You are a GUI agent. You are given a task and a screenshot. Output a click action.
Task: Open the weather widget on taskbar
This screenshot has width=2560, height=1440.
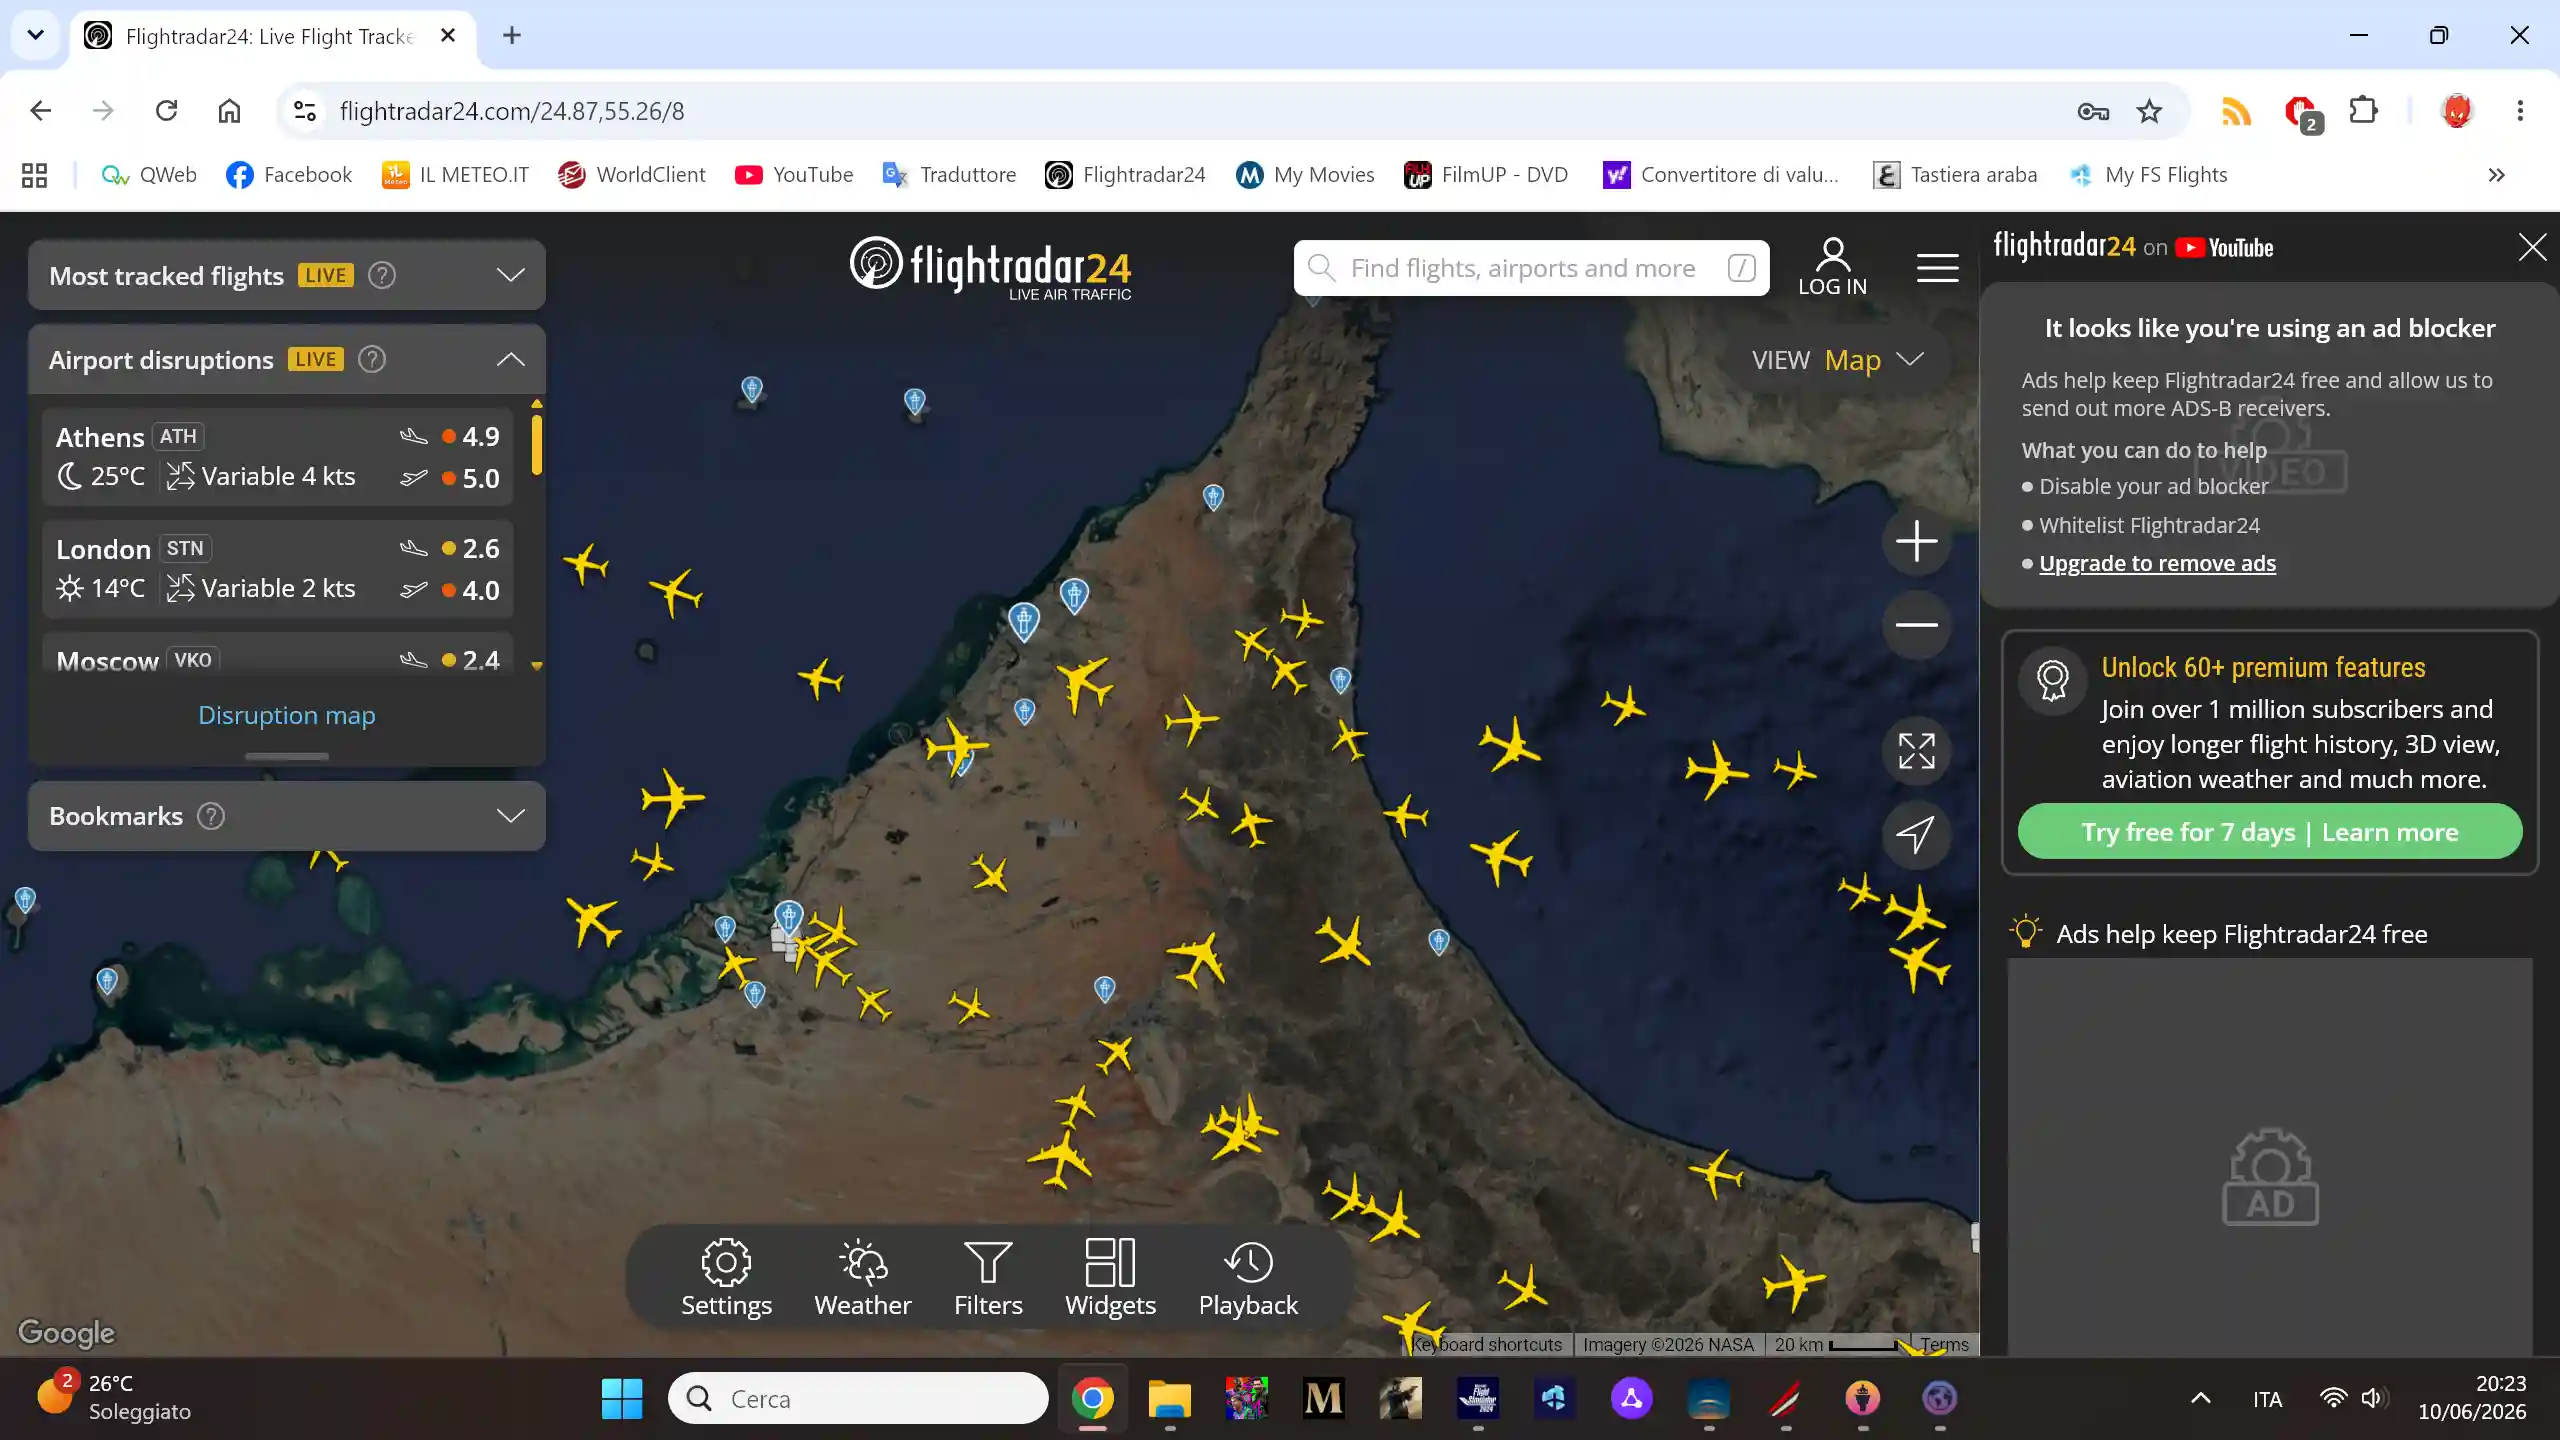coord(115,1397)
